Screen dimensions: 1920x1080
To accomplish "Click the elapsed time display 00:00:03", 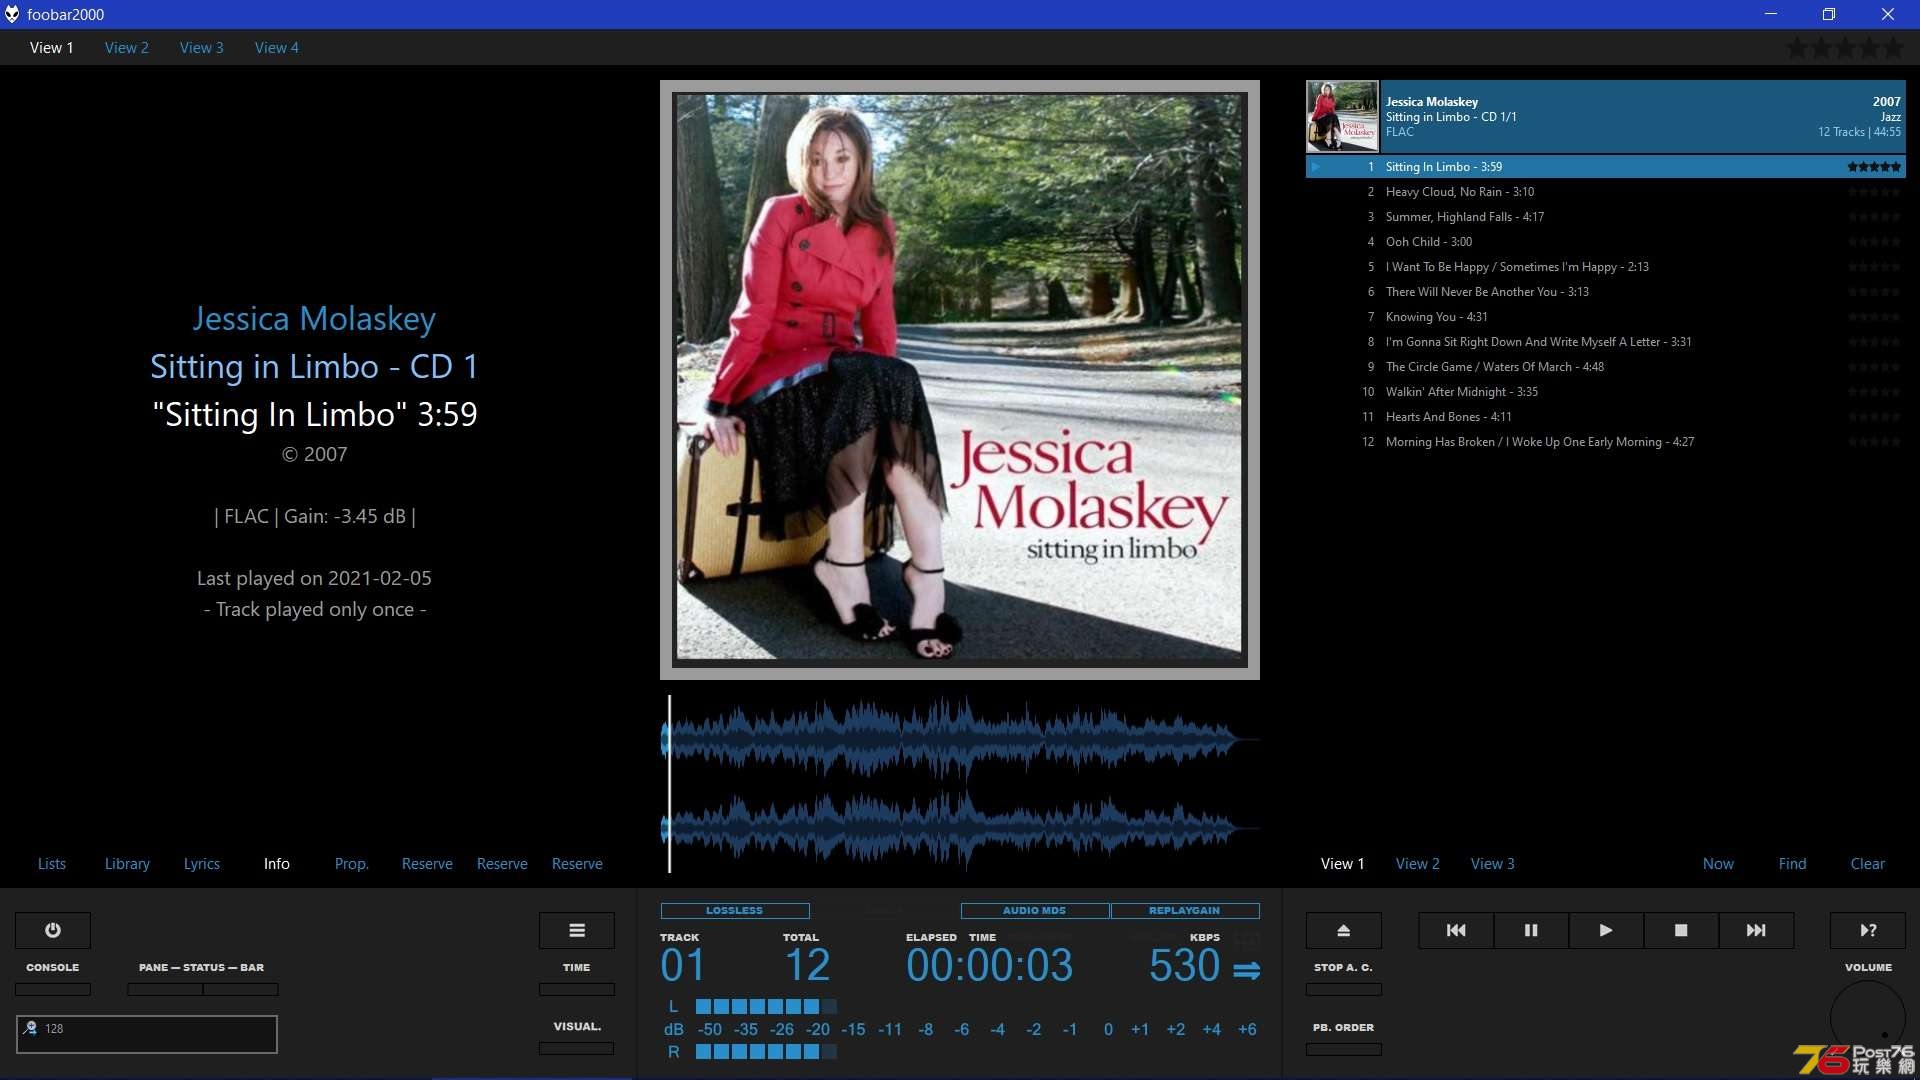I will (x=989, y=965).
